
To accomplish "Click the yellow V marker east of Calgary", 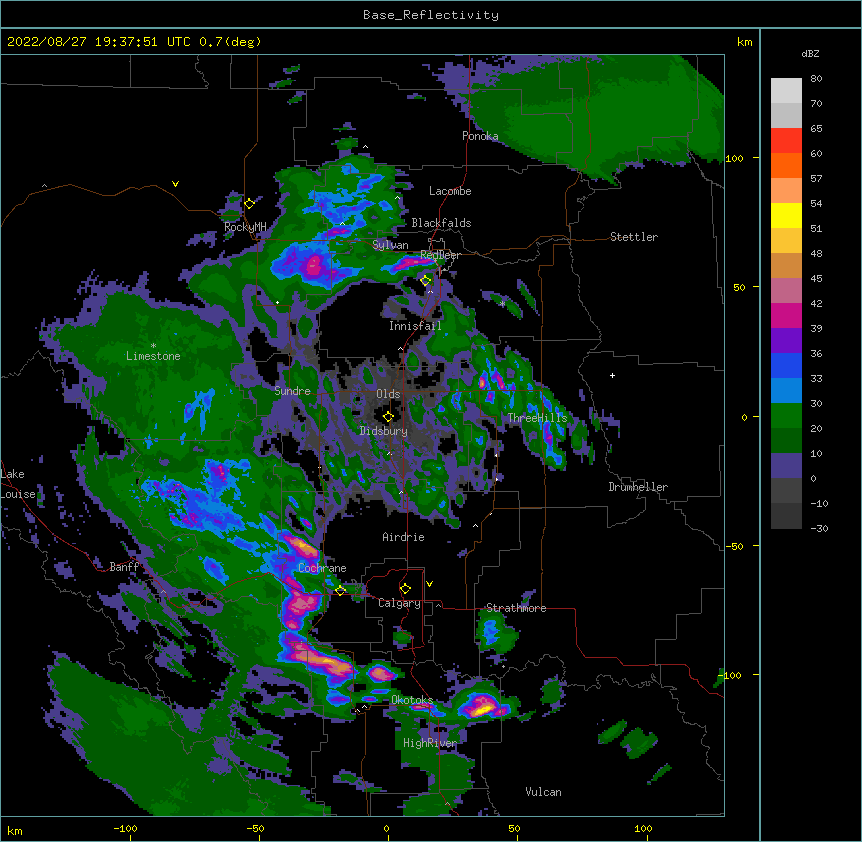I will pyautogui.click(x=429, y=584).
